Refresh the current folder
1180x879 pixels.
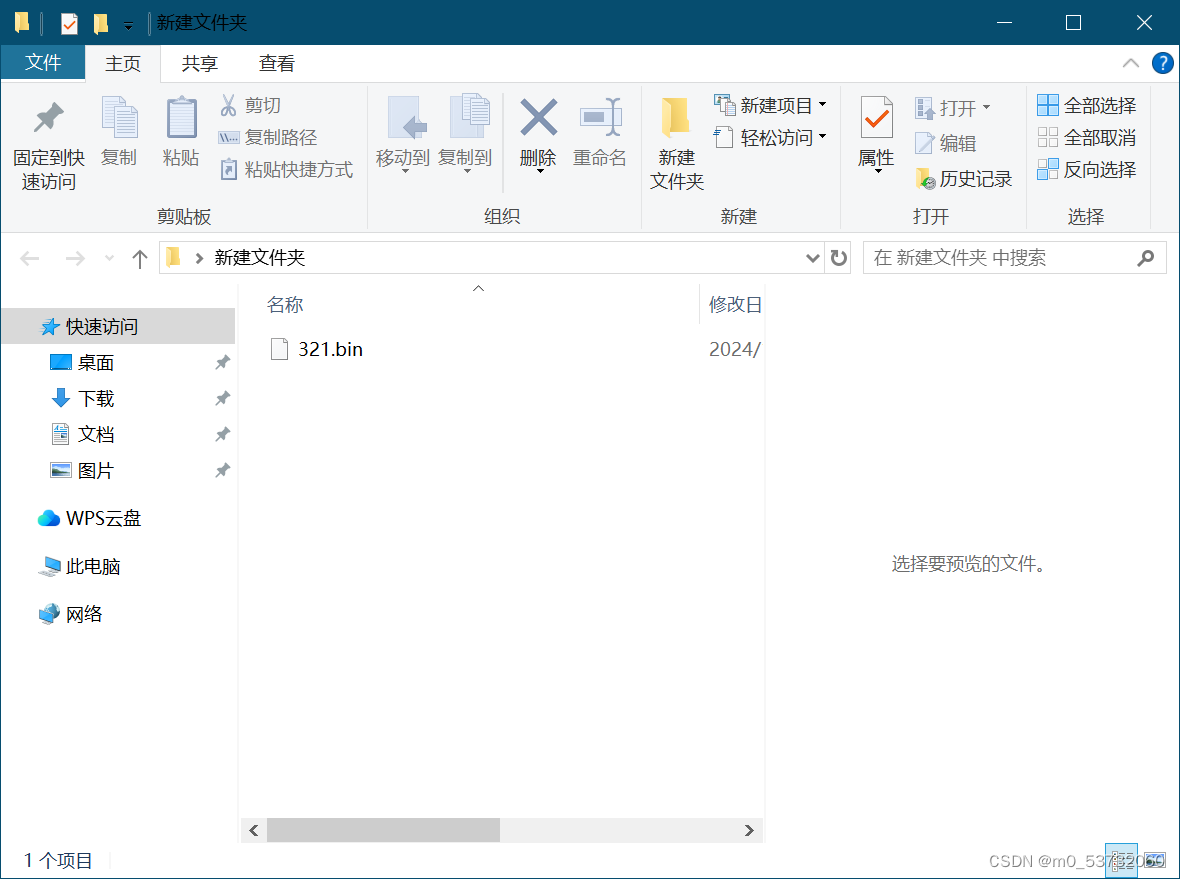(838, 258)
